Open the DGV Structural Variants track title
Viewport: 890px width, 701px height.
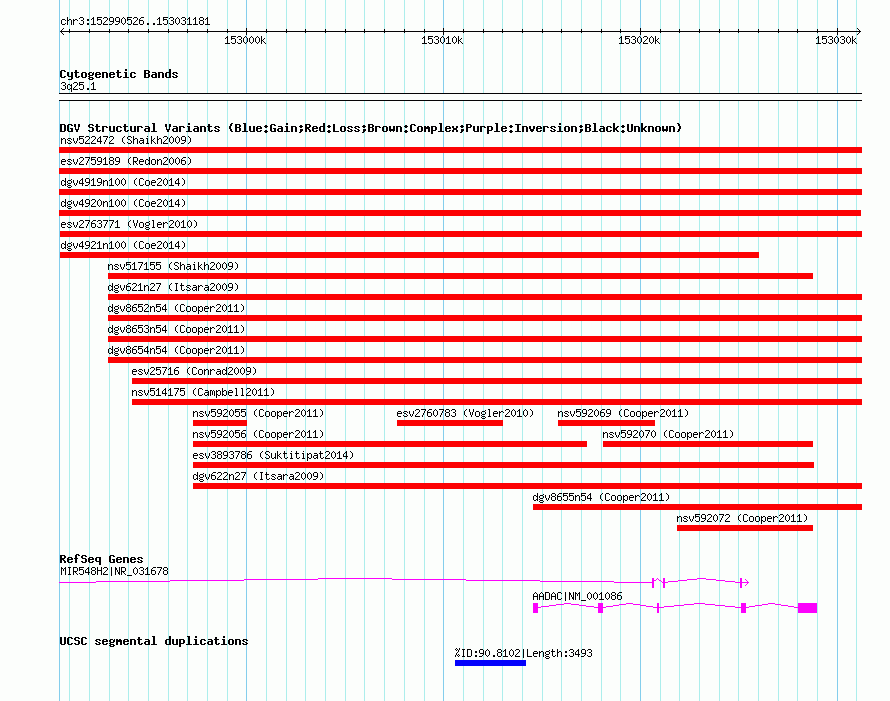pyautogui.click(x=371, y=128)
